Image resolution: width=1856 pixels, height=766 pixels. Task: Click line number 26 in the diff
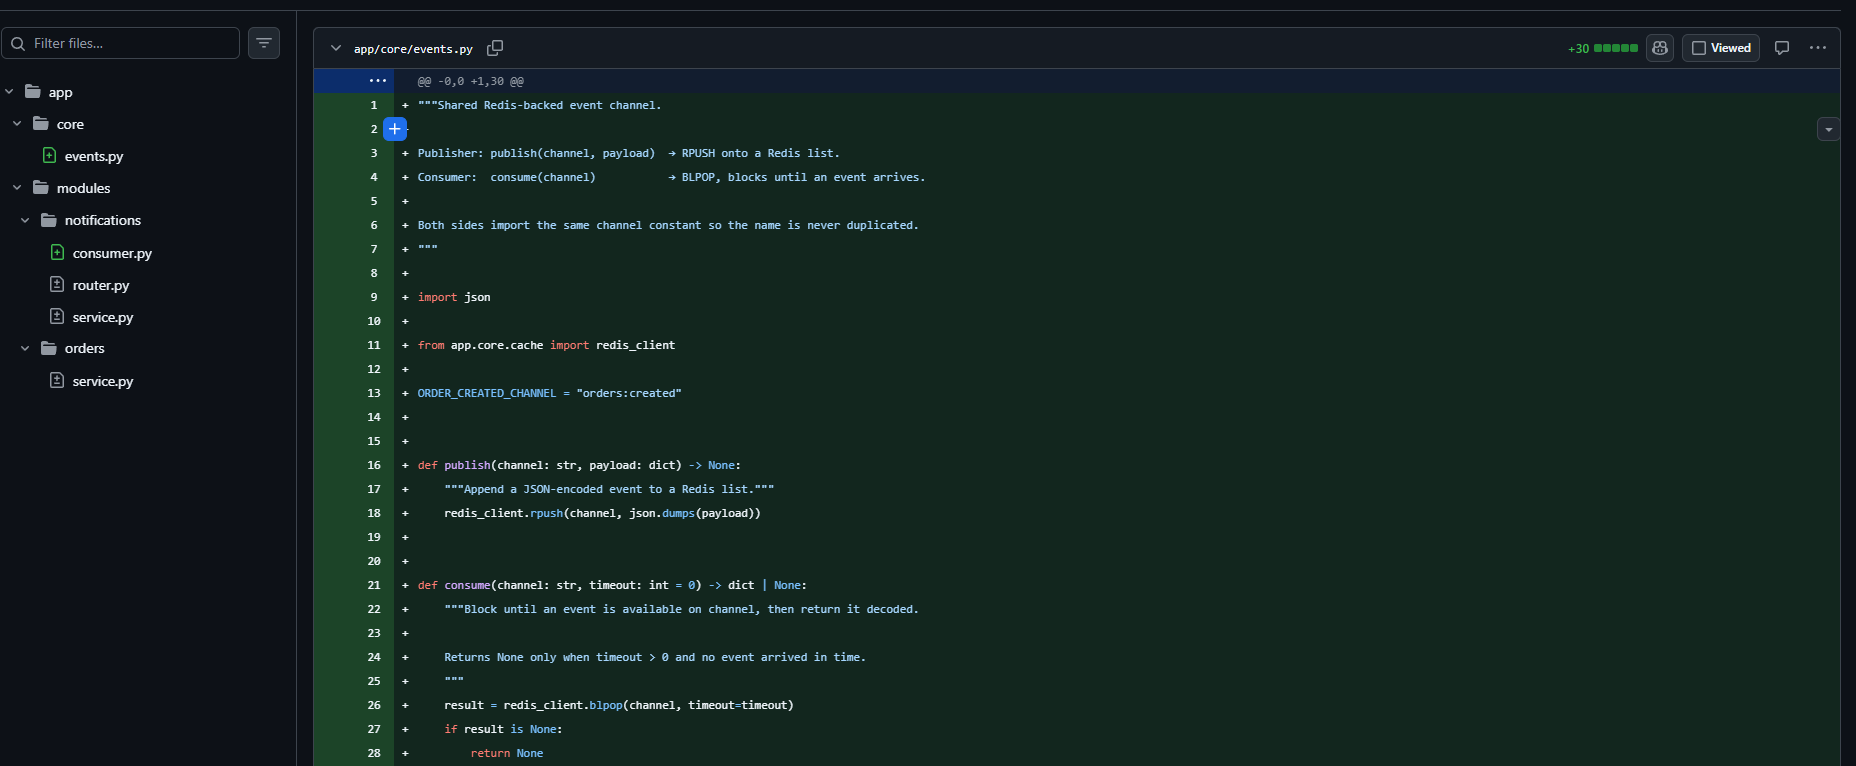(374, 705)
